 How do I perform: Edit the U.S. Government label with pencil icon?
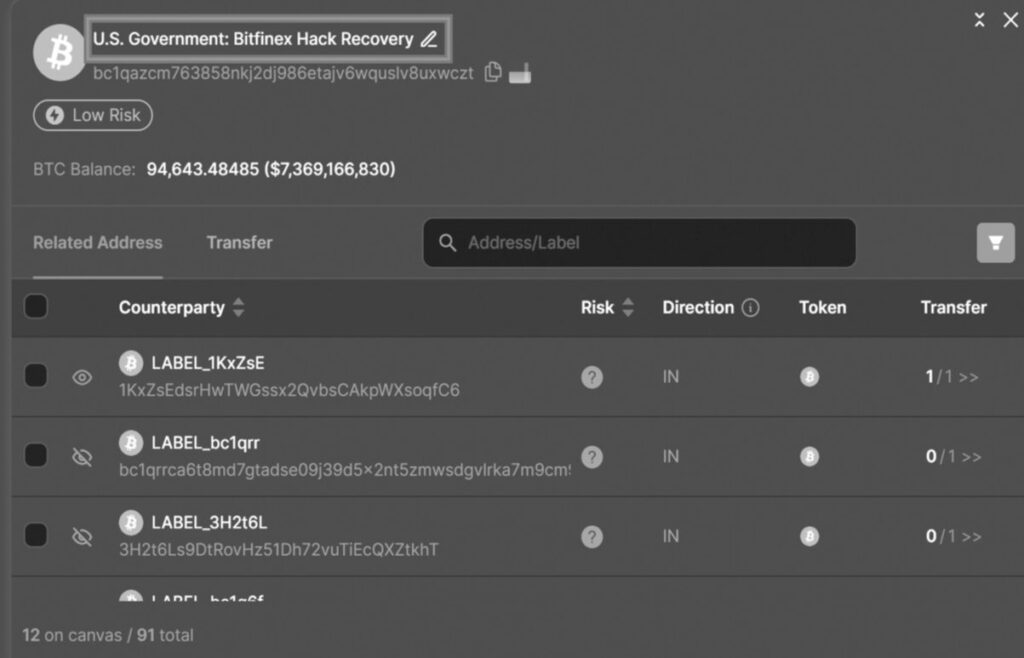click(x=429, y=39)
